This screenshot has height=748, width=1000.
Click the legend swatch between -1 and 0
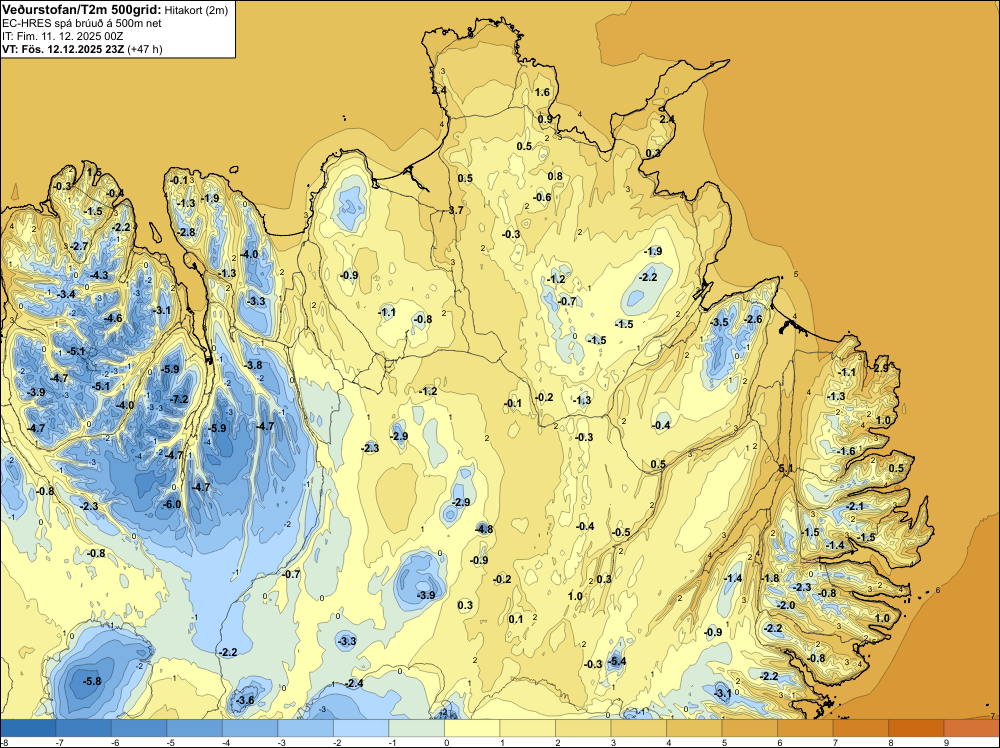click(416, 728)
